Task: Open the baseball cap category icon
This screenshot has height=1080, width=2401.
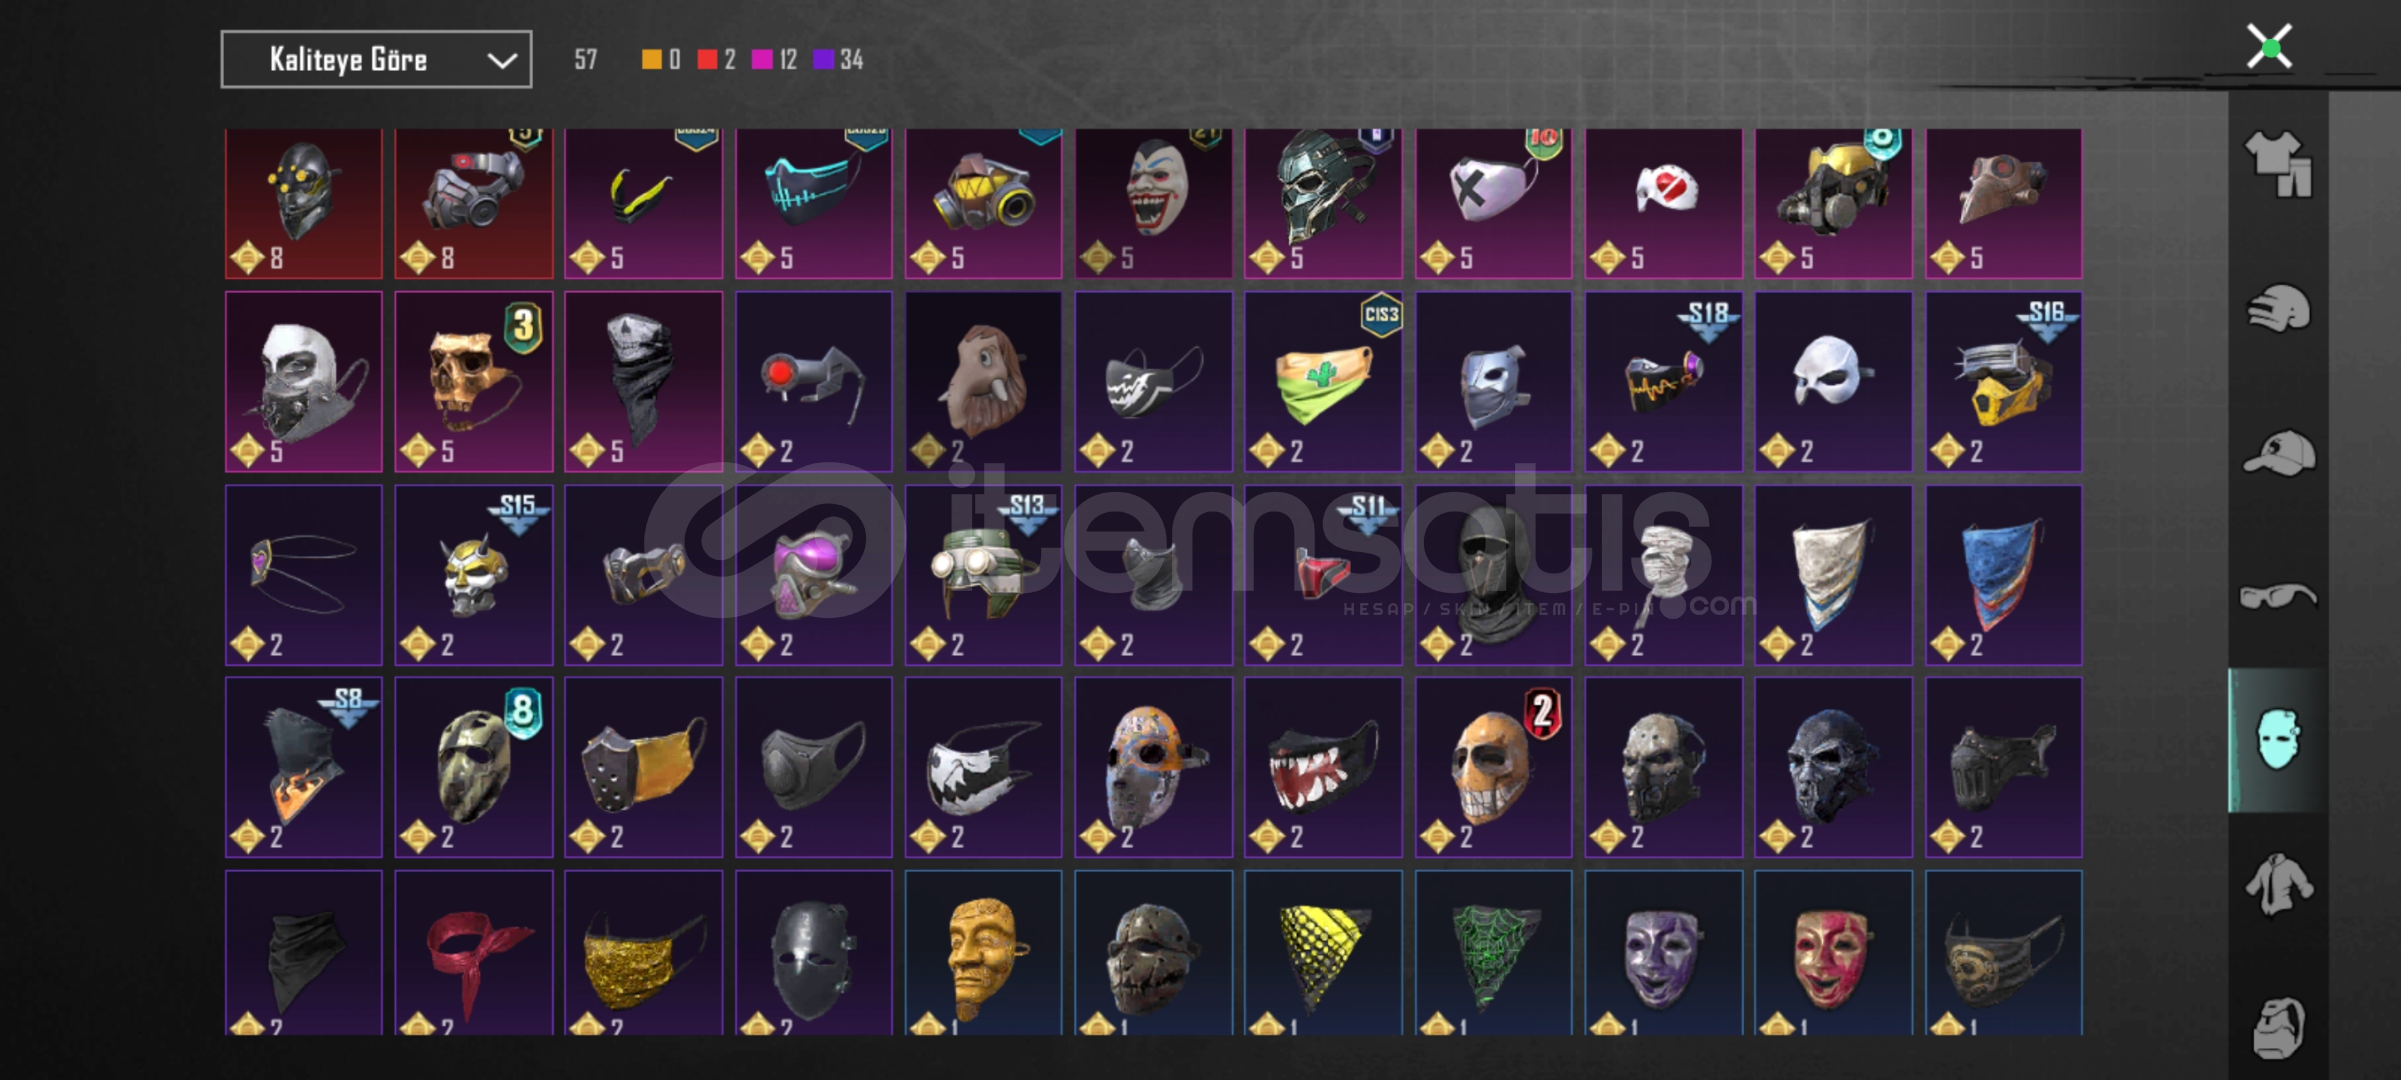Action: pos(2279,453)
